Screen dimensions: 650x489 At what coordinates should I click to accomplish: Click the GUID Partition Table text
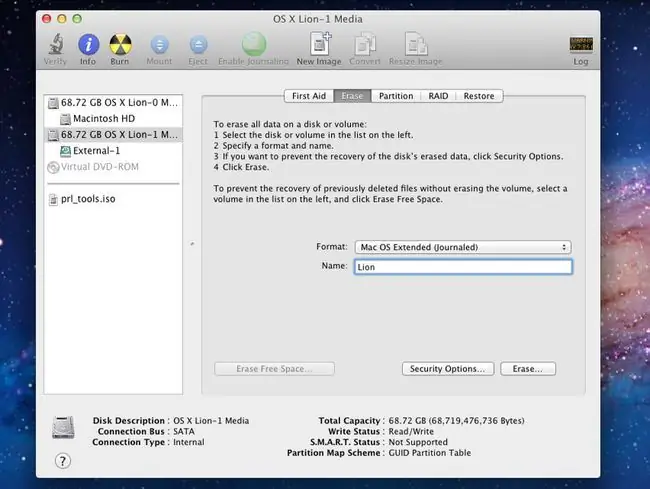[x=429, y=453]
